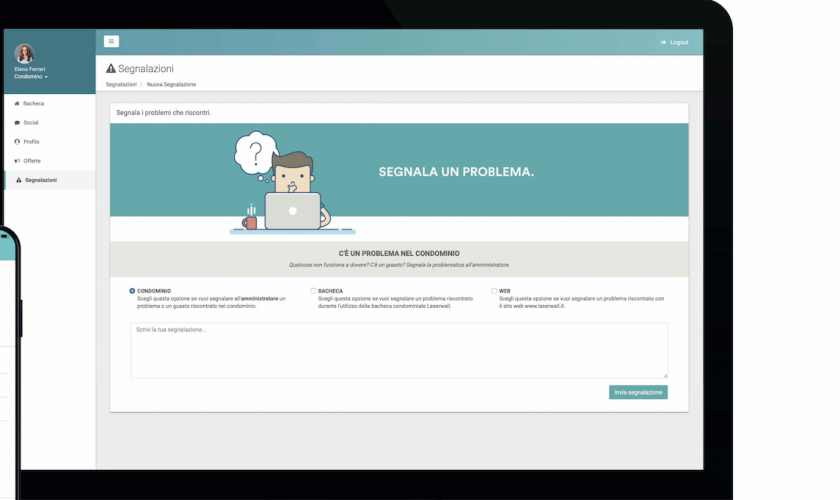840x500 pixels.
Task: Click Elena Ferrari's profile avatar
Action: tap(24, 54)
